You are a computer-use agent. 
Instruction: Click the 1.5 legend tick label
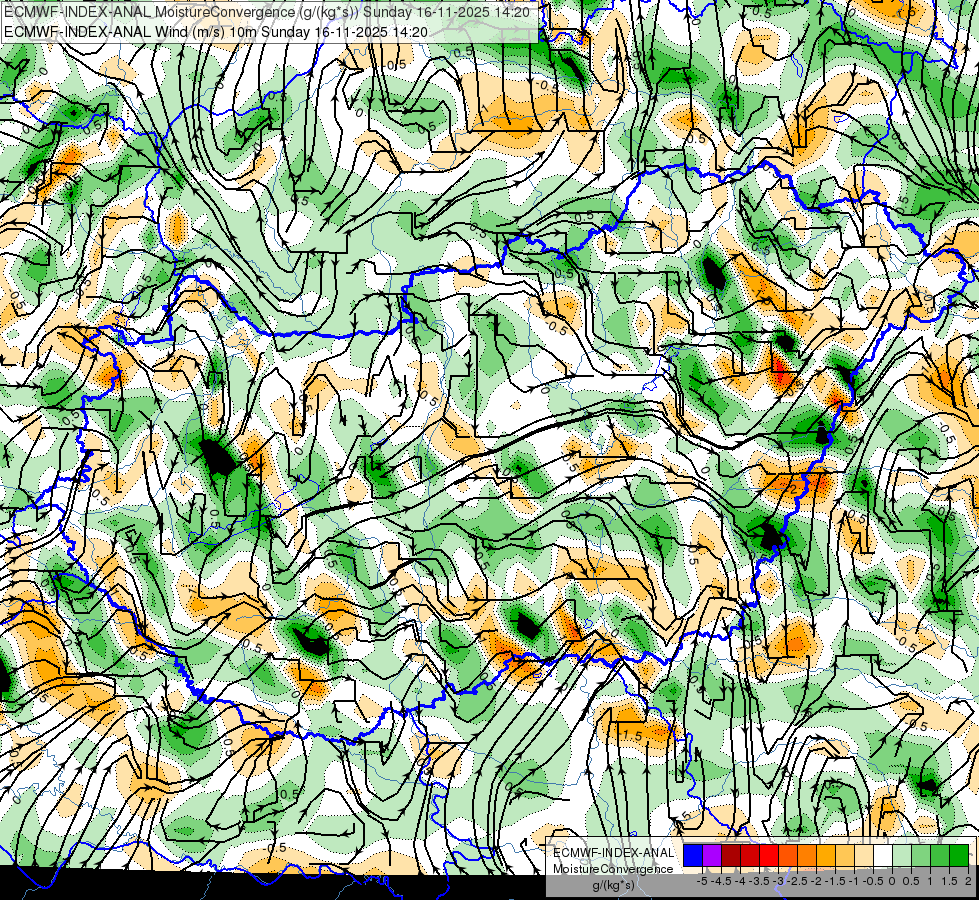(949, 881)
